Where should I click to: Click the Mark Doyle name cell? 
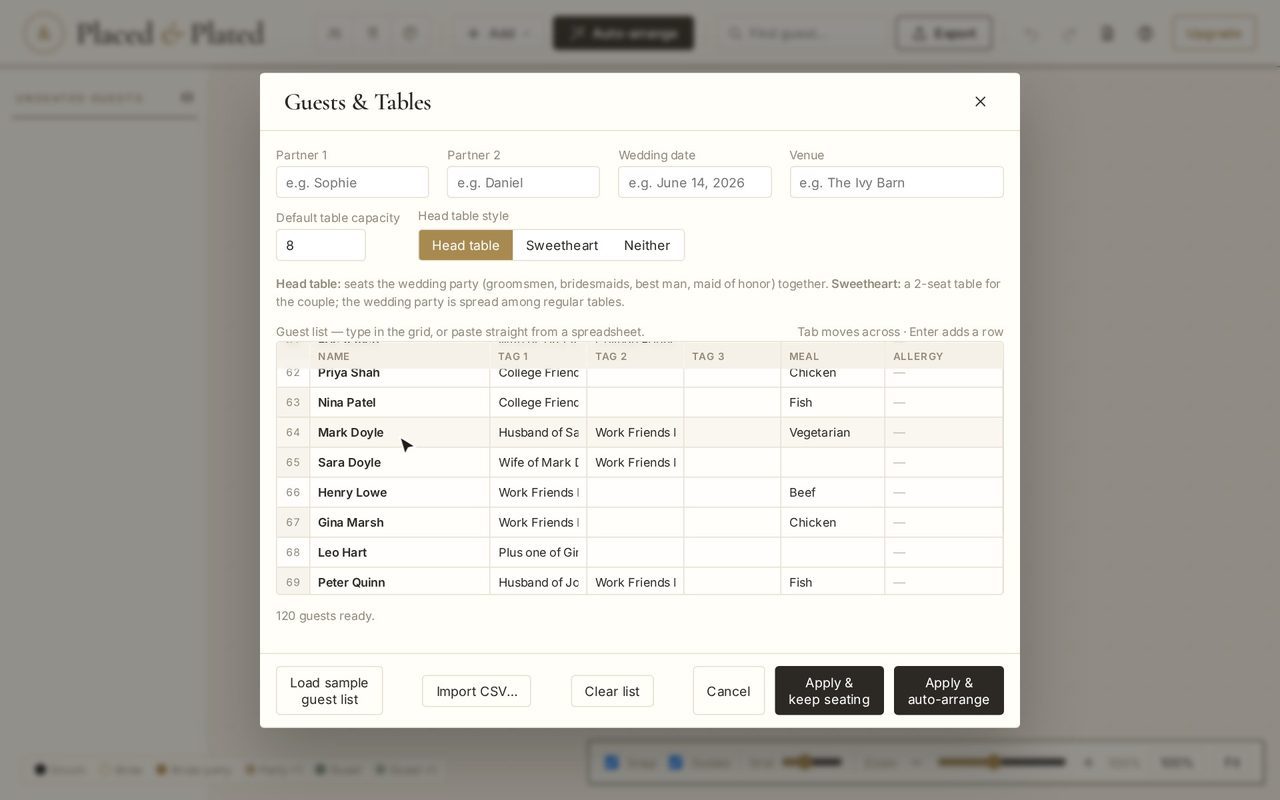click(x=400, y=432)
